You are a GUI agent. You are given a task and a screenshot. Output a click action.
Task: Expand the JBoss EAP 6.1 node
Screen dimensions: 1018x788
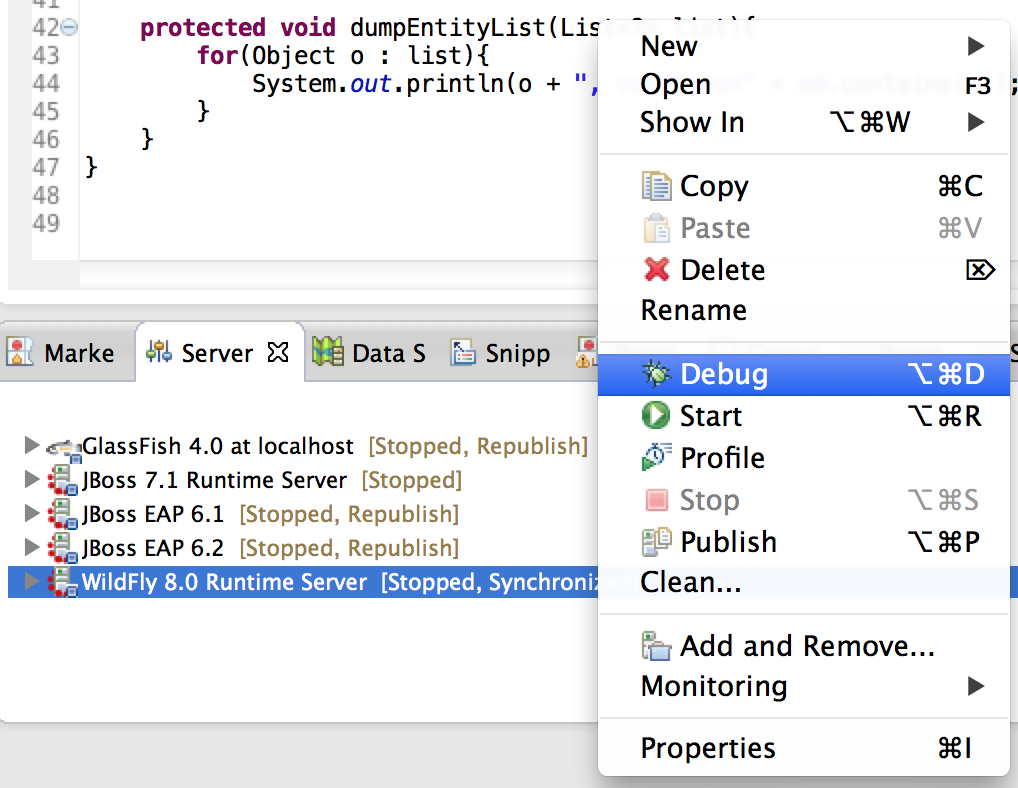pyautogui.click(x=31, y=513)
